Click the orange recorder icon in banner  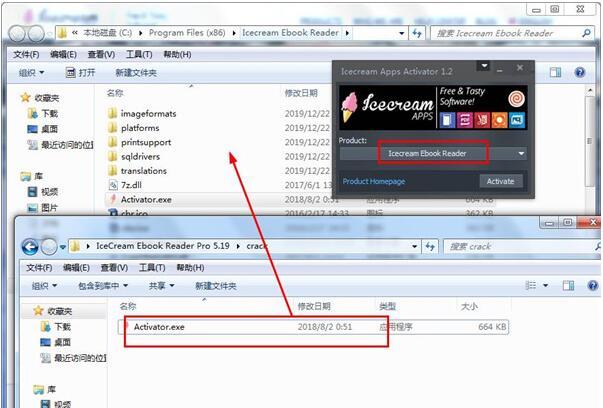pyautogui.click(x=499, y=120)
